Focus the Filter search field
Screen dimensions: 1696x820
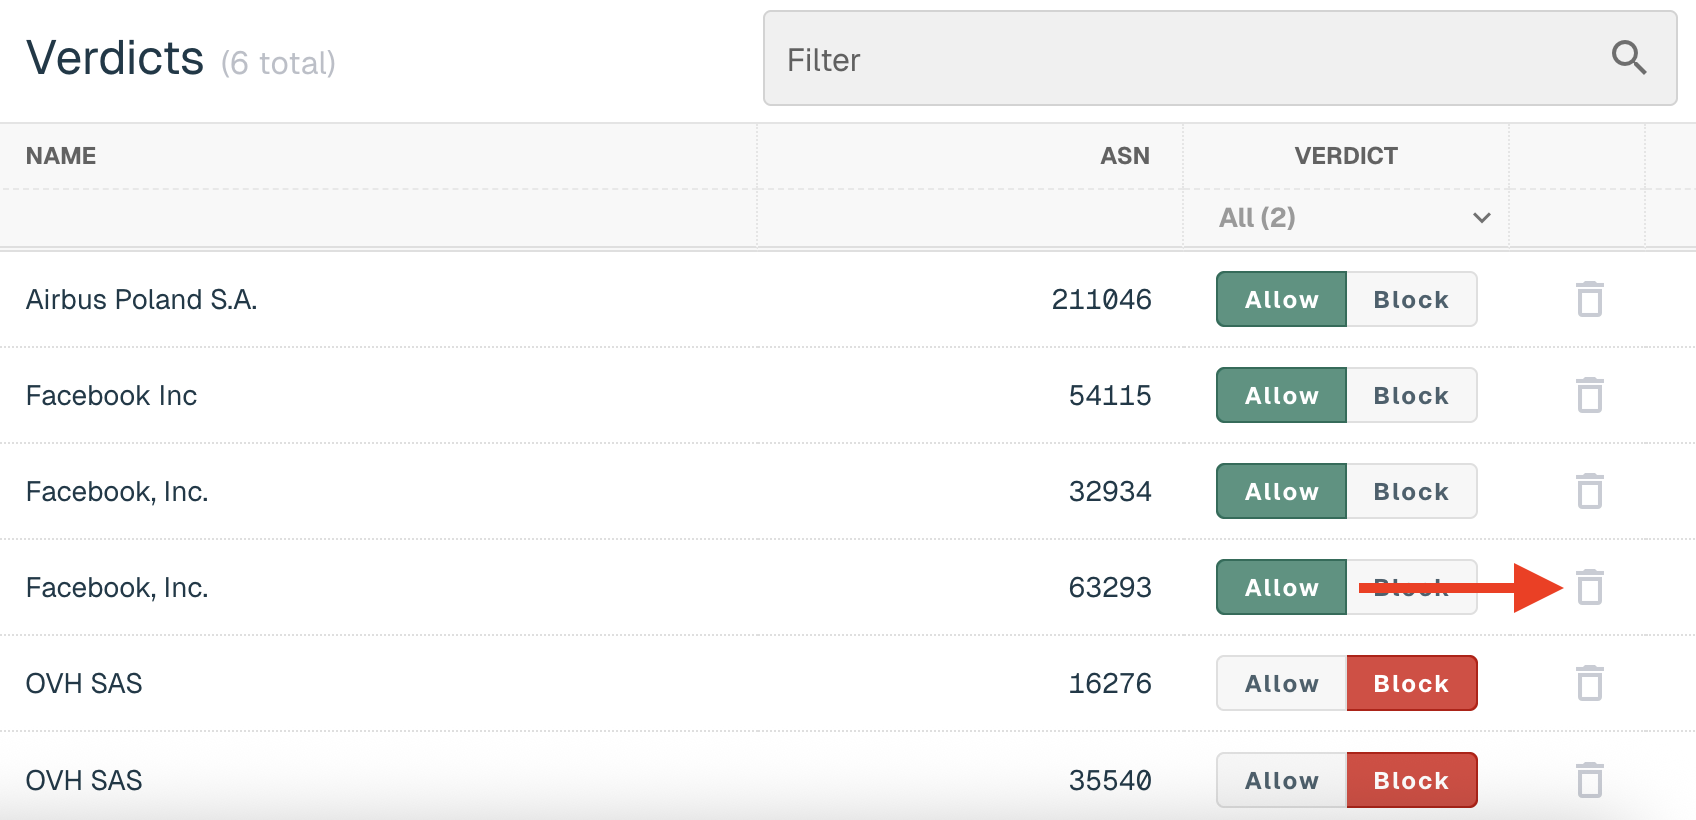(x=1220, y=58)
